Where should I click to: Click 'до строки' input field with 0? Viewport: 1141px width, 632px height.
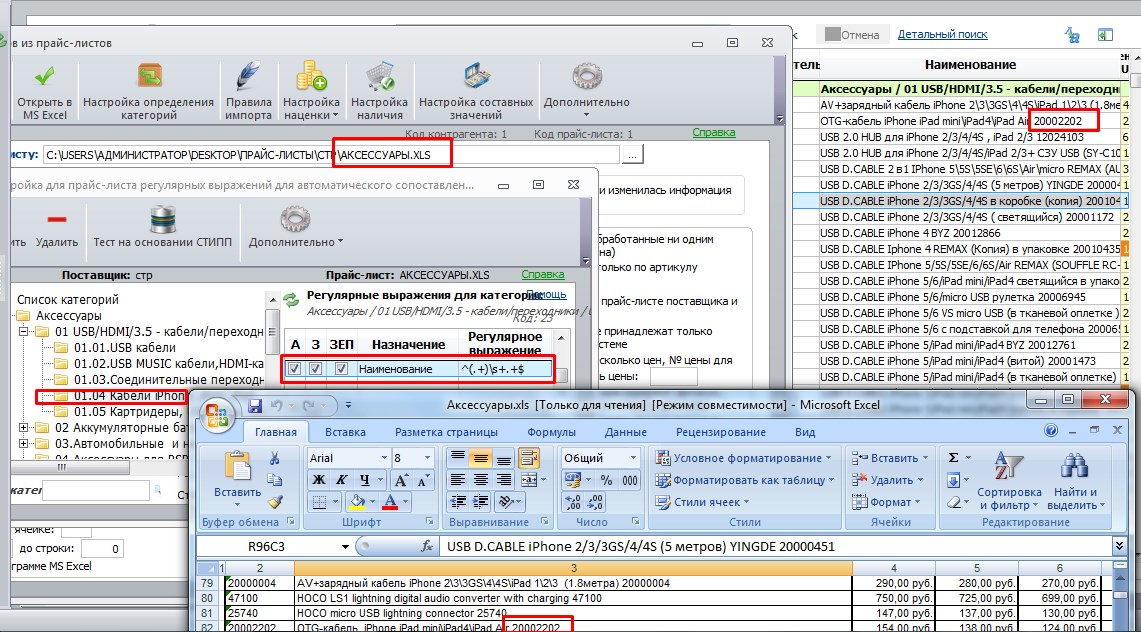point(102,549)
